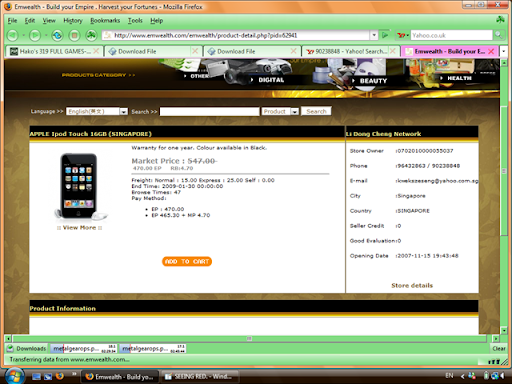Click into the site Search text field
This screenshot has width=512, height=384.
pyautogui.click(x=209, y=111)
